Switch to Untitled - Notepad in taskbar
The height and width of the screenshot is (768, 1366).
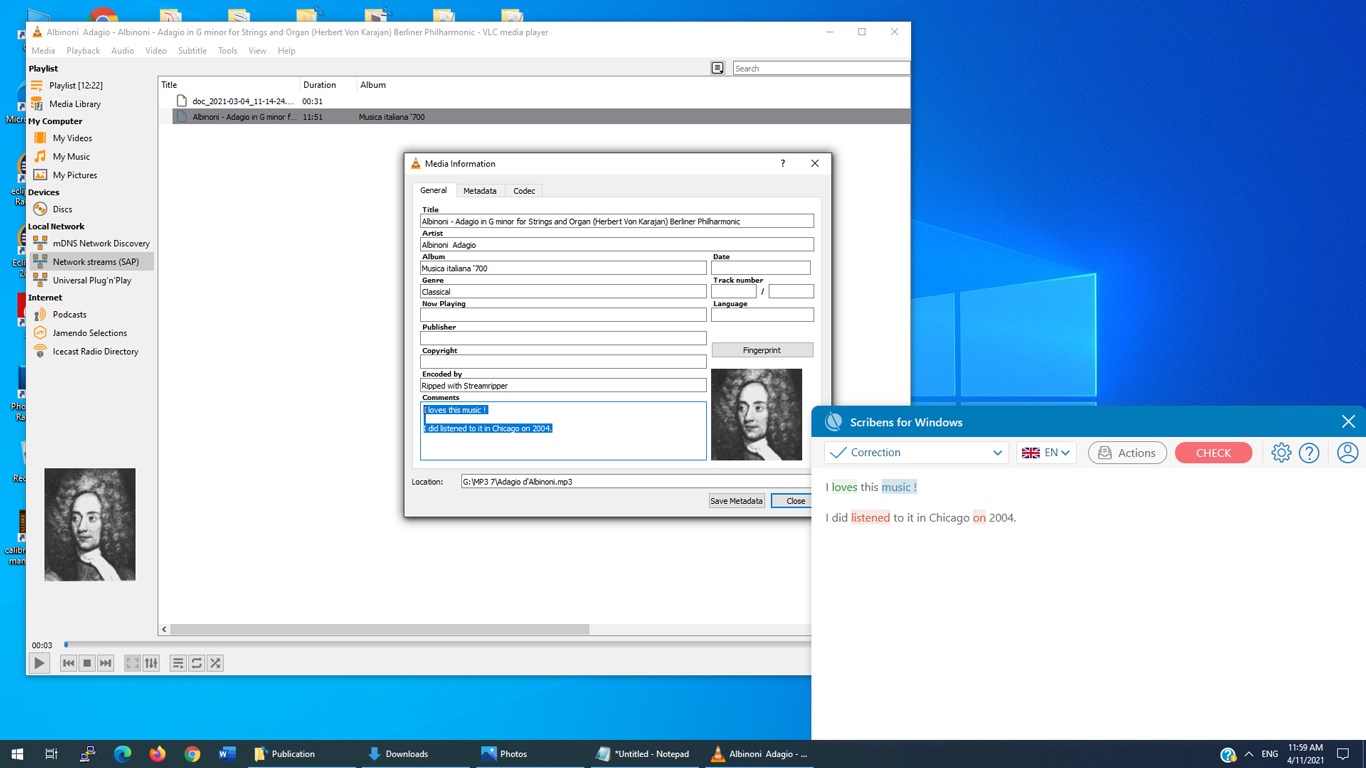pos(643,754)
